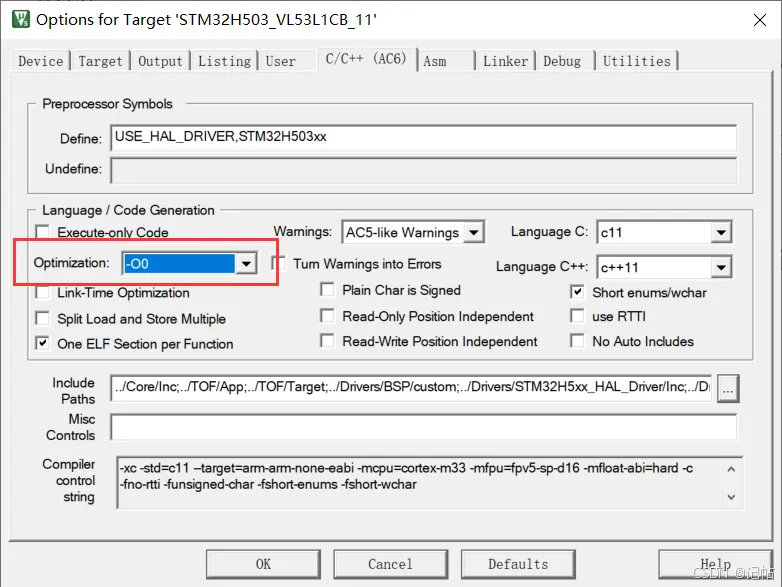
Task: Open the Listing tab
Action: point(224,61)
